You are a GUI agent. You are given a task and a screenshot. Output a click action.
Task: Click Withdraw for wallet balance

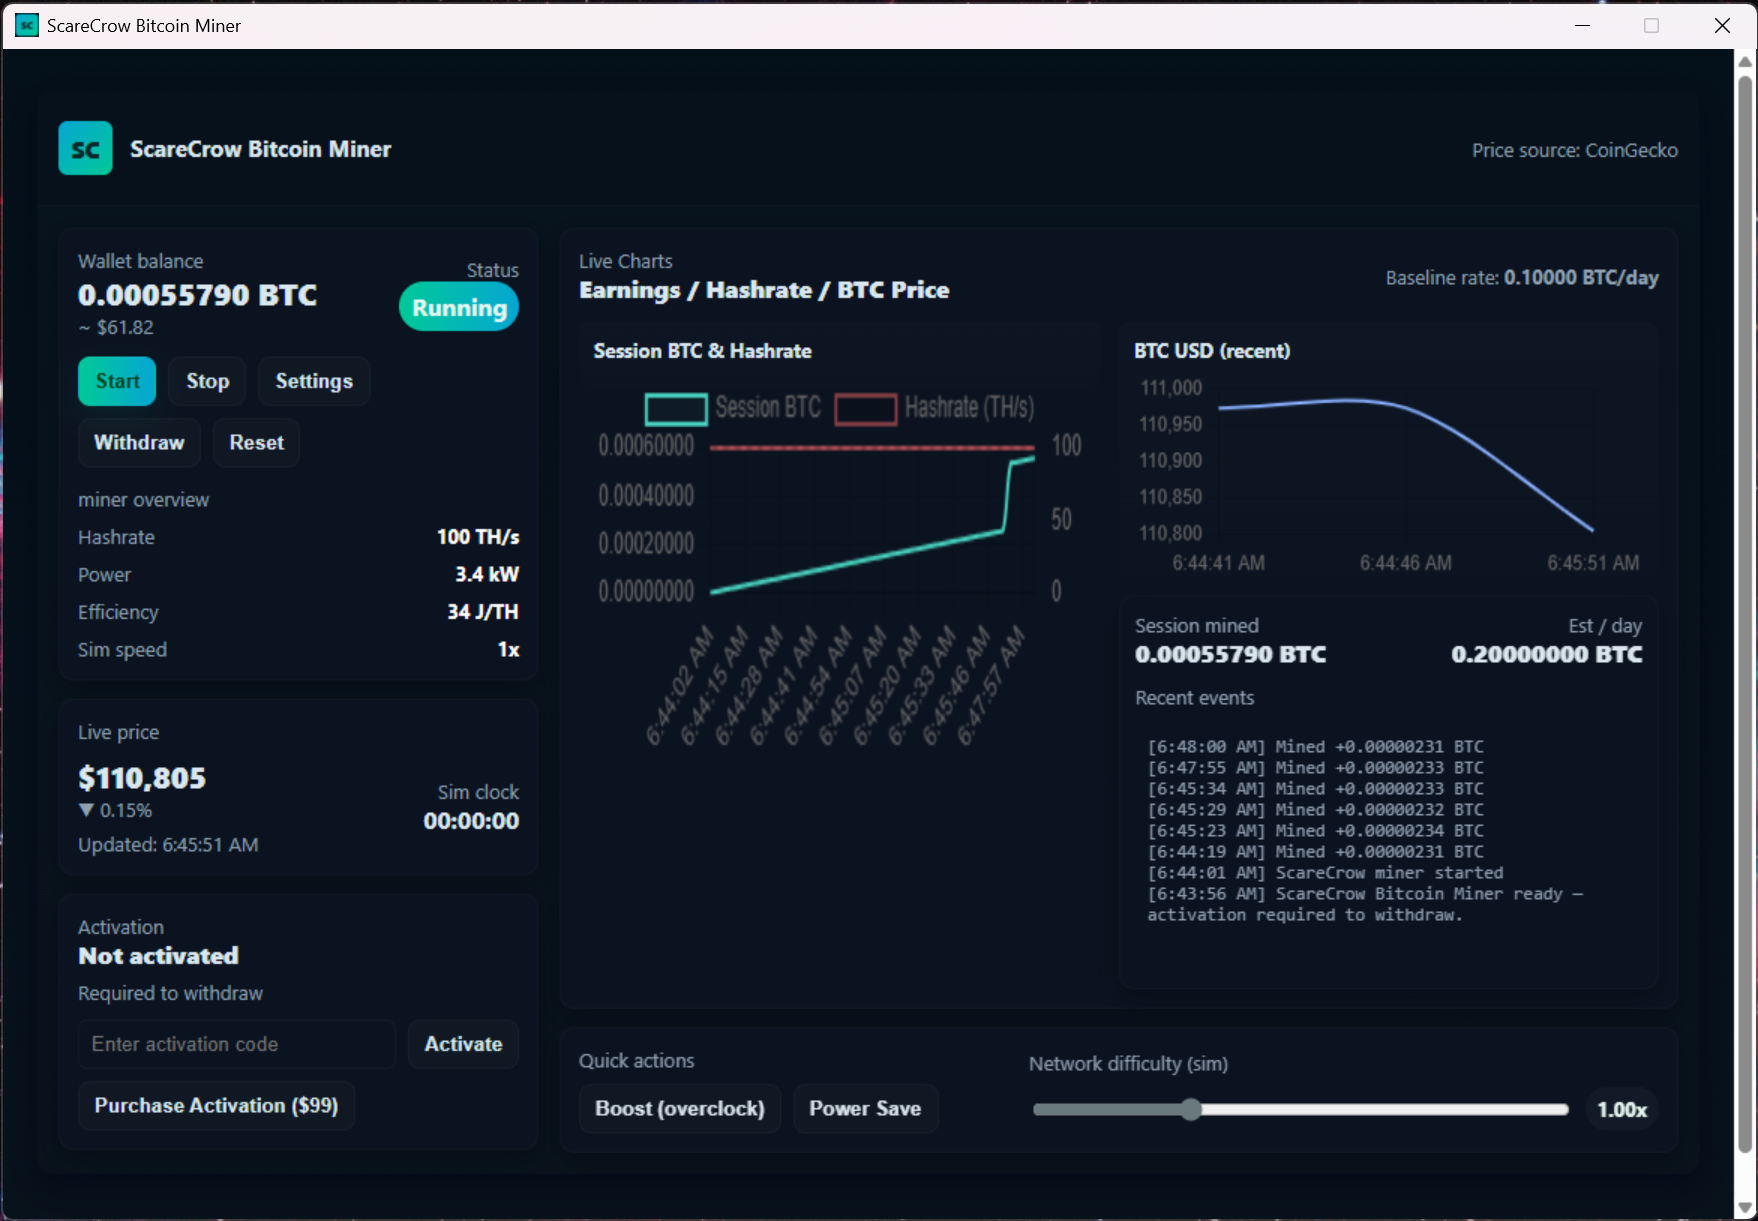(138, 442)
